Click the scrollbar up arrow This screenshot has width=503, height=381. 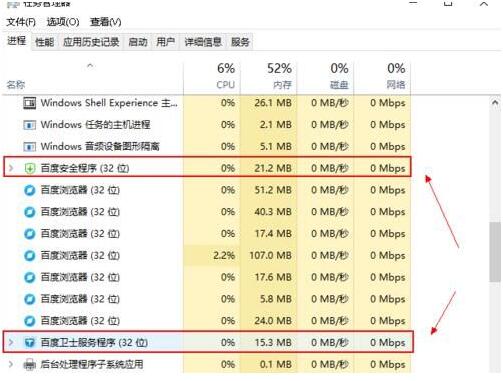(x=495, y=103)
